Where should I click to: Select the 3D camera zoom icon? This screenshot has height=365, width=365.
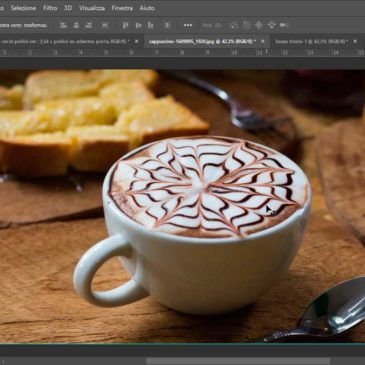pyautogui.click(x=284, y=25)
